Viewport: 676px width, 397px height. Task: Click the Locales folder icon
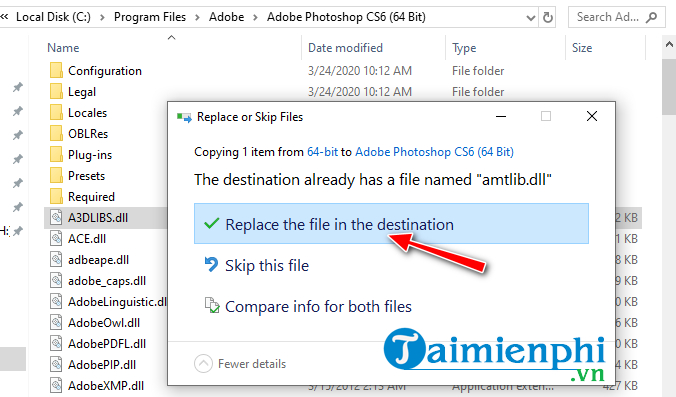coord(56,113)
